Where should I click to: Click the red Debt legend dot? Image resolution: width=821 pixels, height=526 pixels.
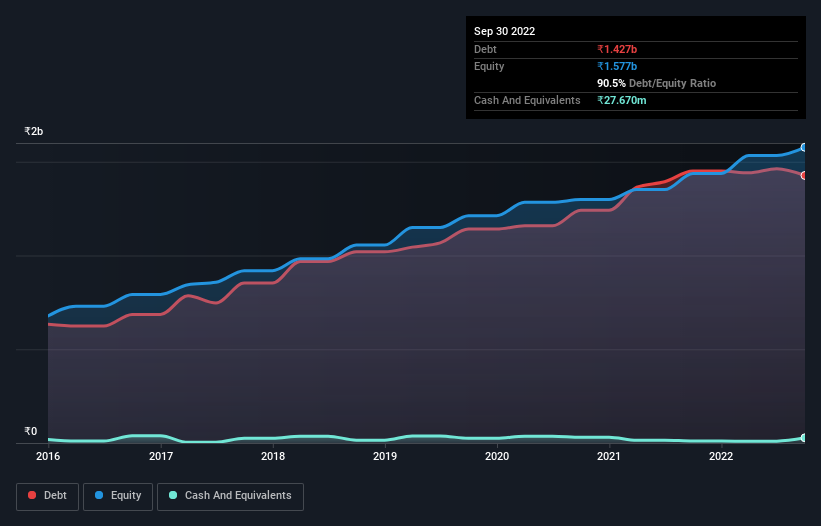(x=32, y=495)
